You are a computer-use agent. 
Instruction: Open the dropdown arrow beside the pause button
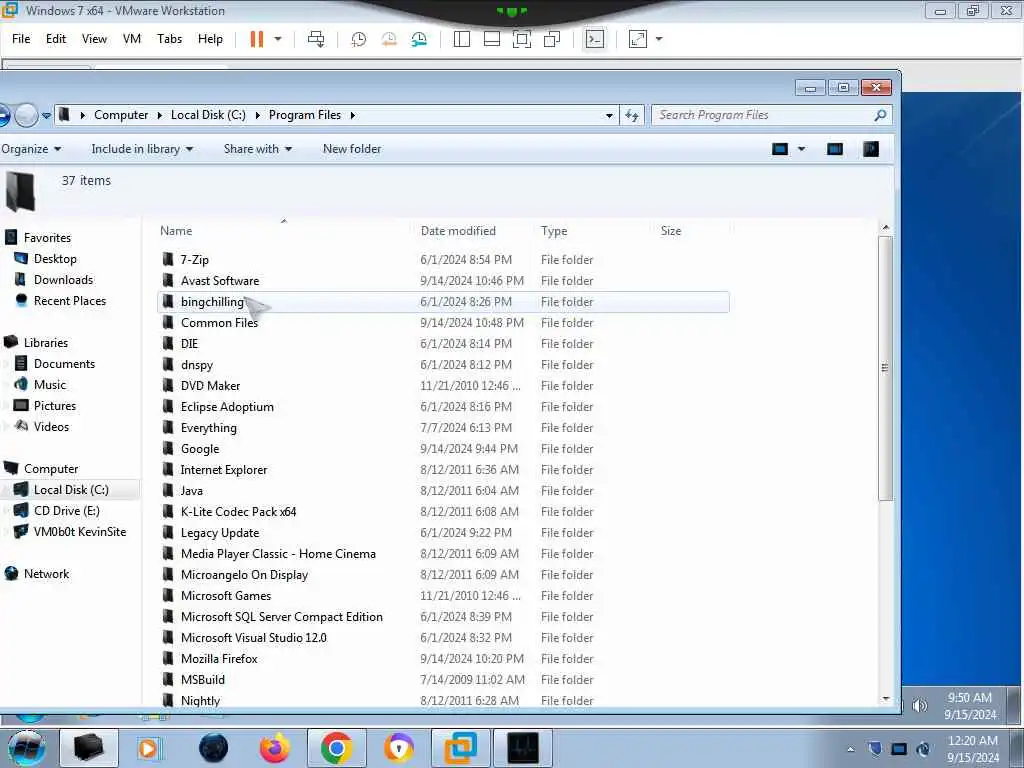tap(278, 39)
